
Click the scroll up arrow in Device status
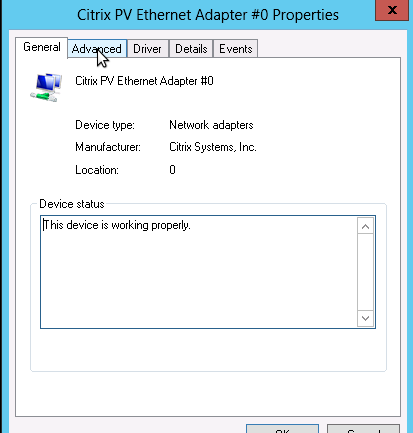click(365, 226)
